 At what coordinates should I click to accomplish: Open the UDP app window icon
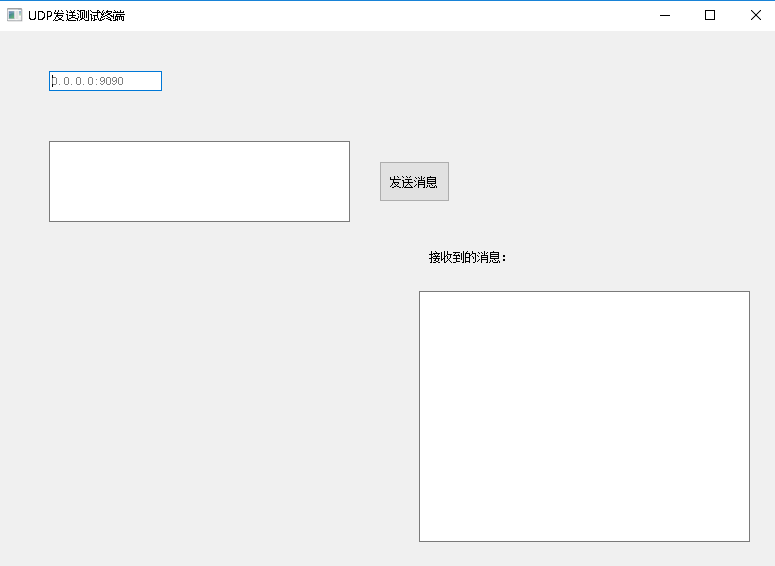tap(14, 15)
